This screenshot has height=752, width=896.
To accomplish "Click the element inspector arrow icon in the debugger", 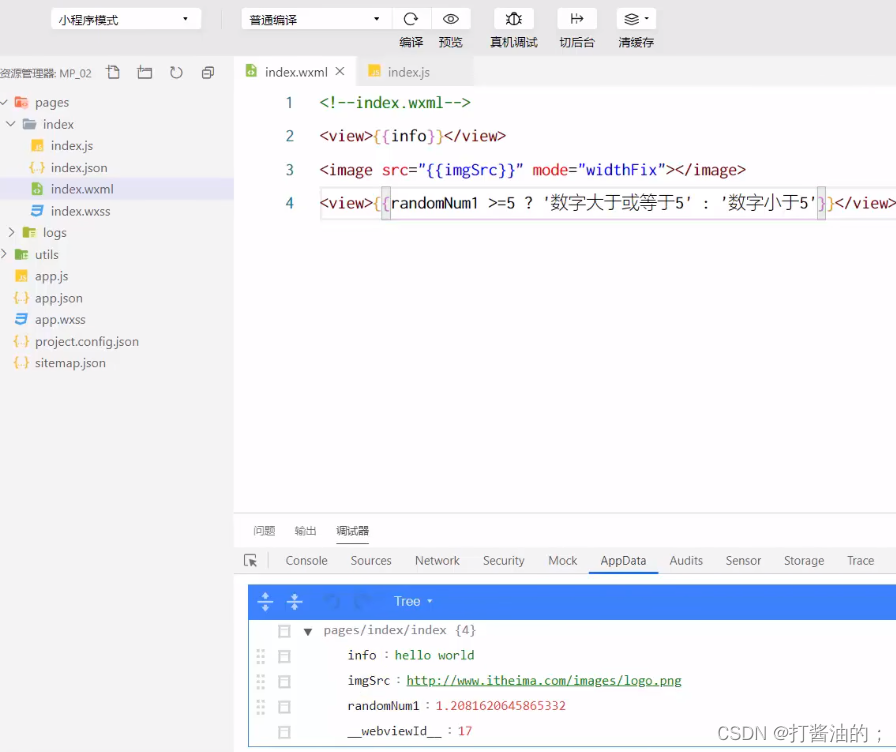I will click(x=250, y=561).
